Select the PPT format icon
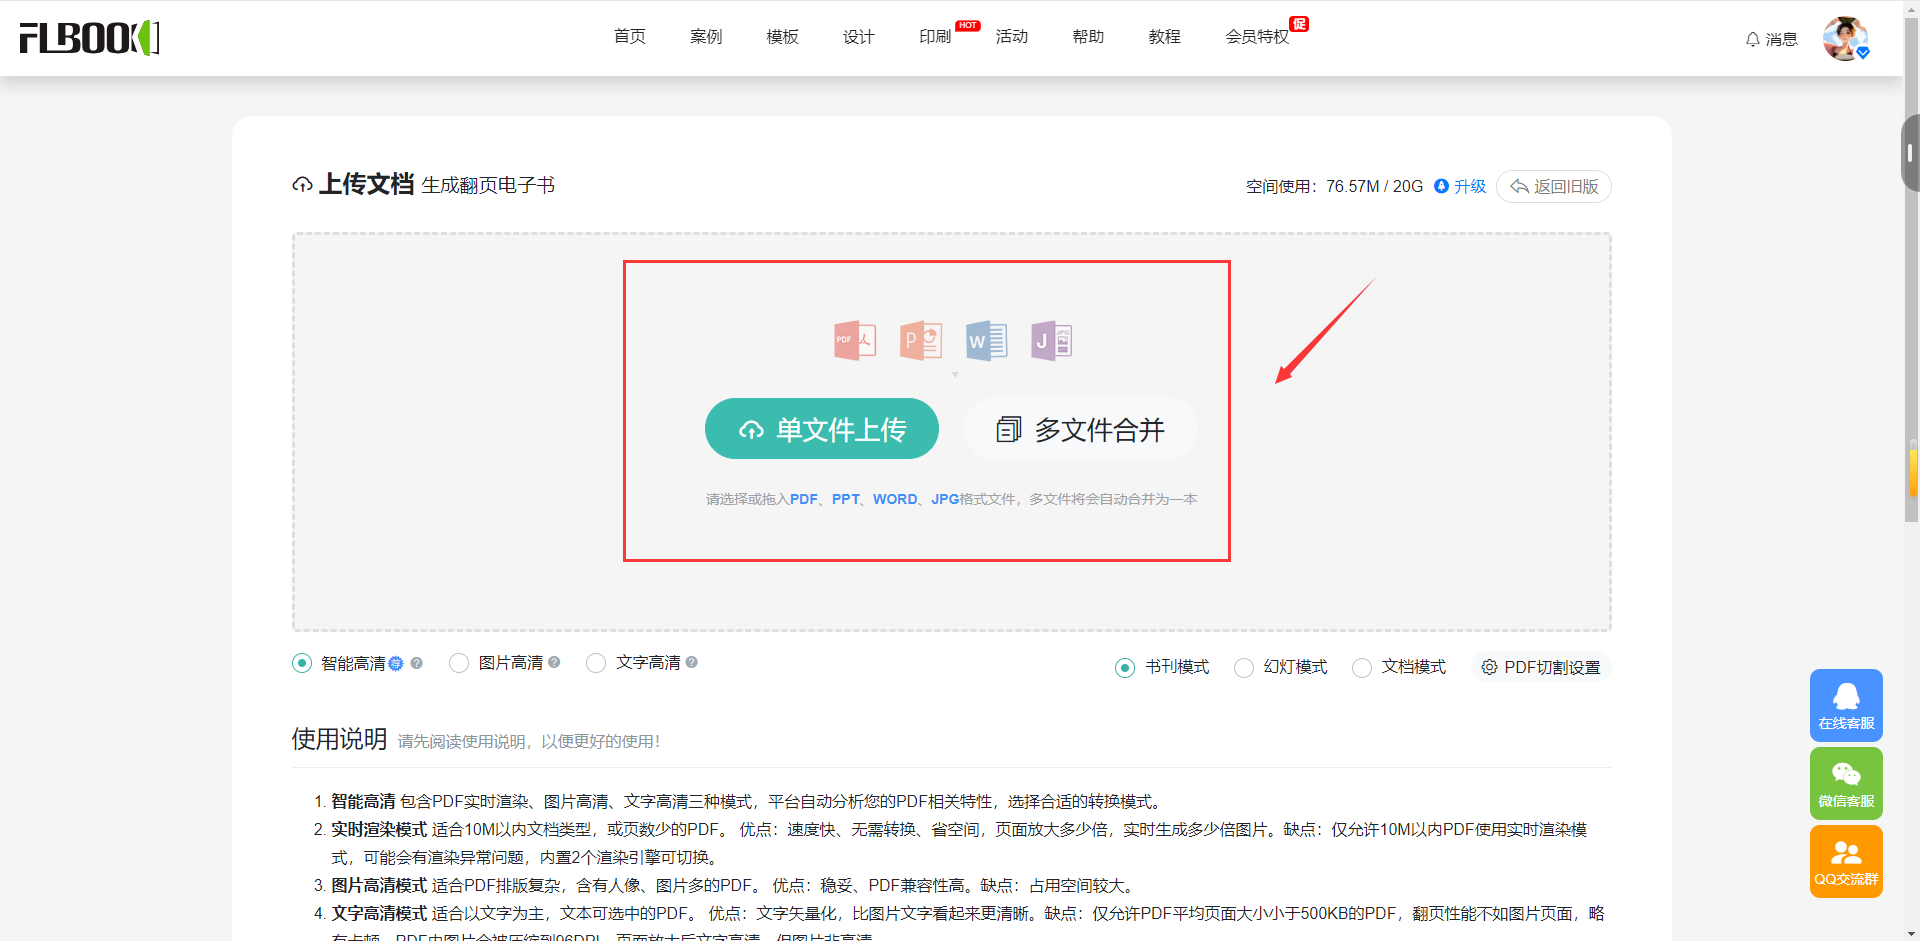Viewport: 1920px width, 941px height. pyautogui.click(x=920, y=340)
